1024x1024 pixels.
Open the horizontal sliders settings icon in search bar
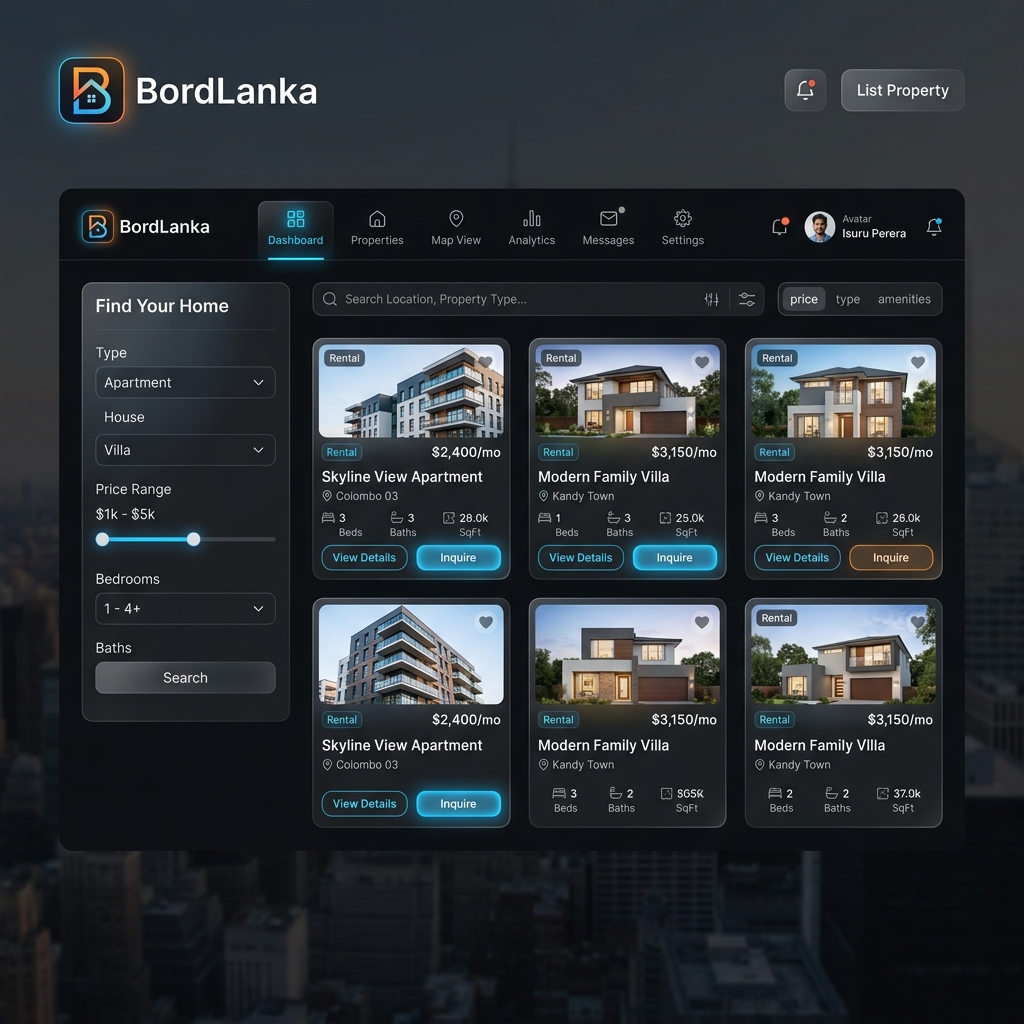click(746, 299)
